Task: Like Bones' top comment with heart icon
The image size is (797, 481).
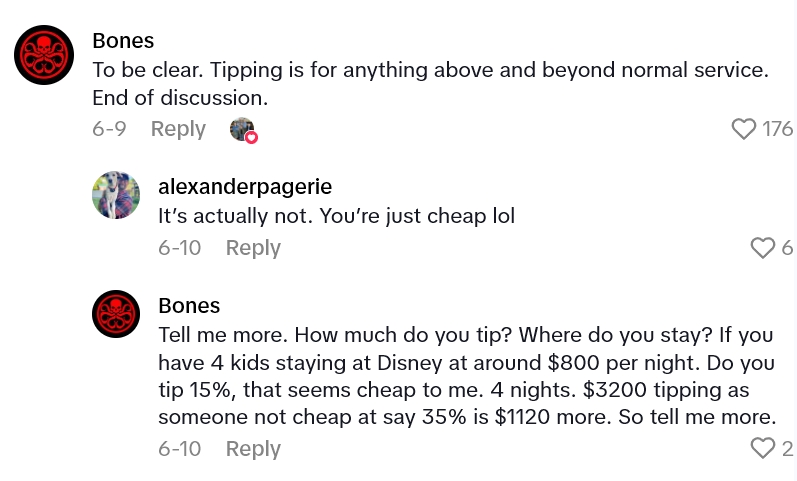Action: [743, 129]
